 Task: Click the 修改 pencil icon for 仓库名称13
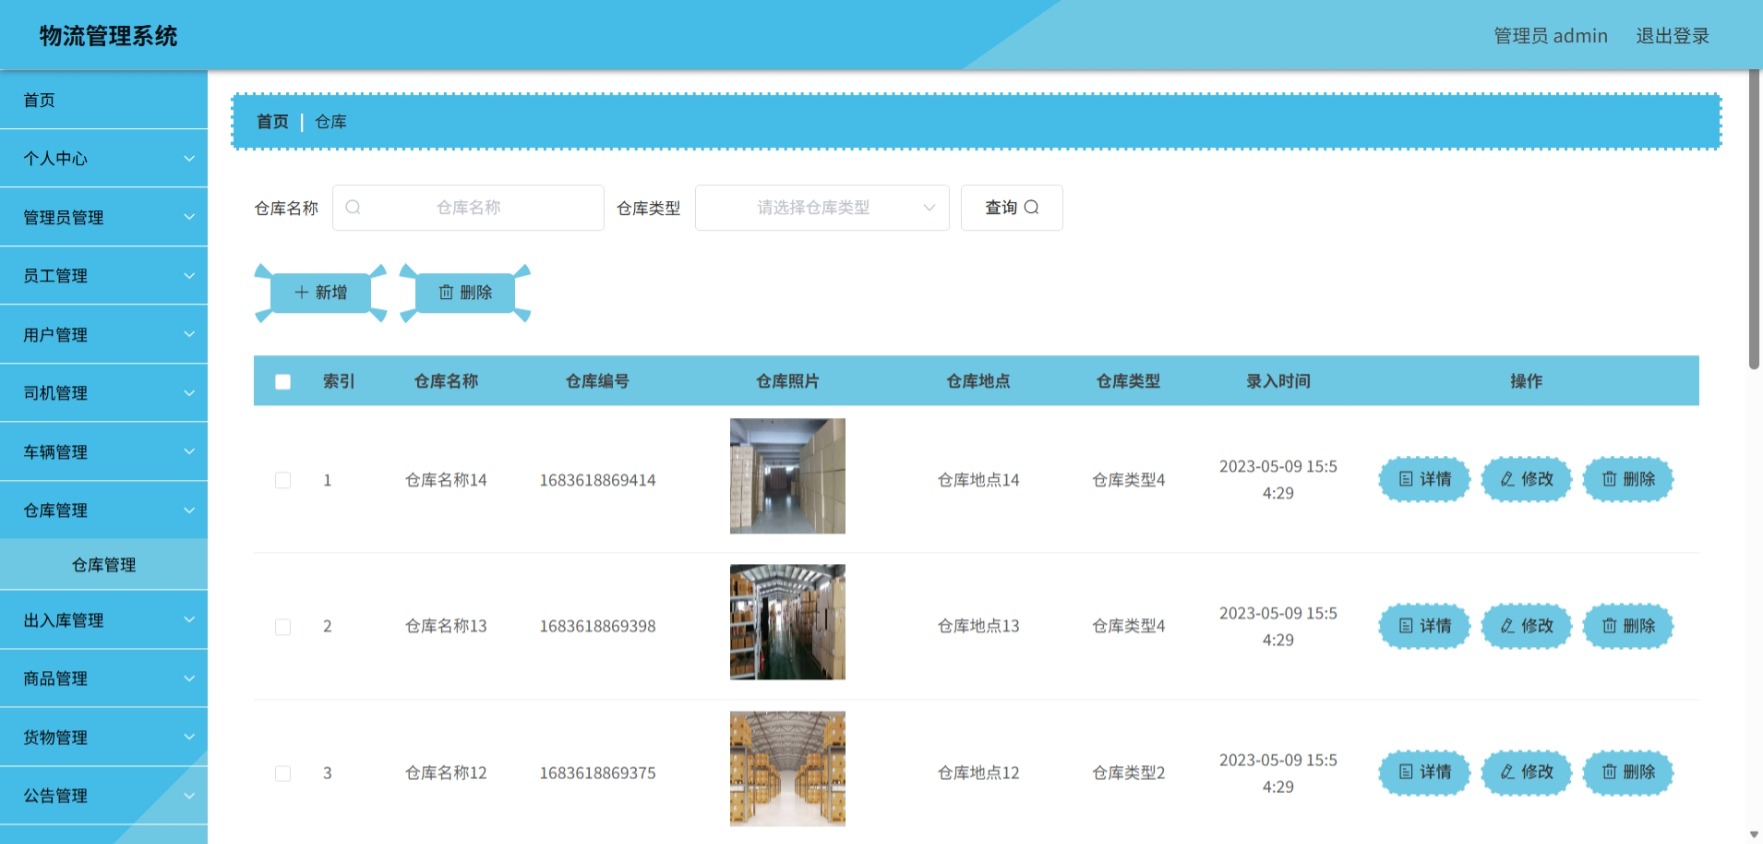tap(1507, 626)
